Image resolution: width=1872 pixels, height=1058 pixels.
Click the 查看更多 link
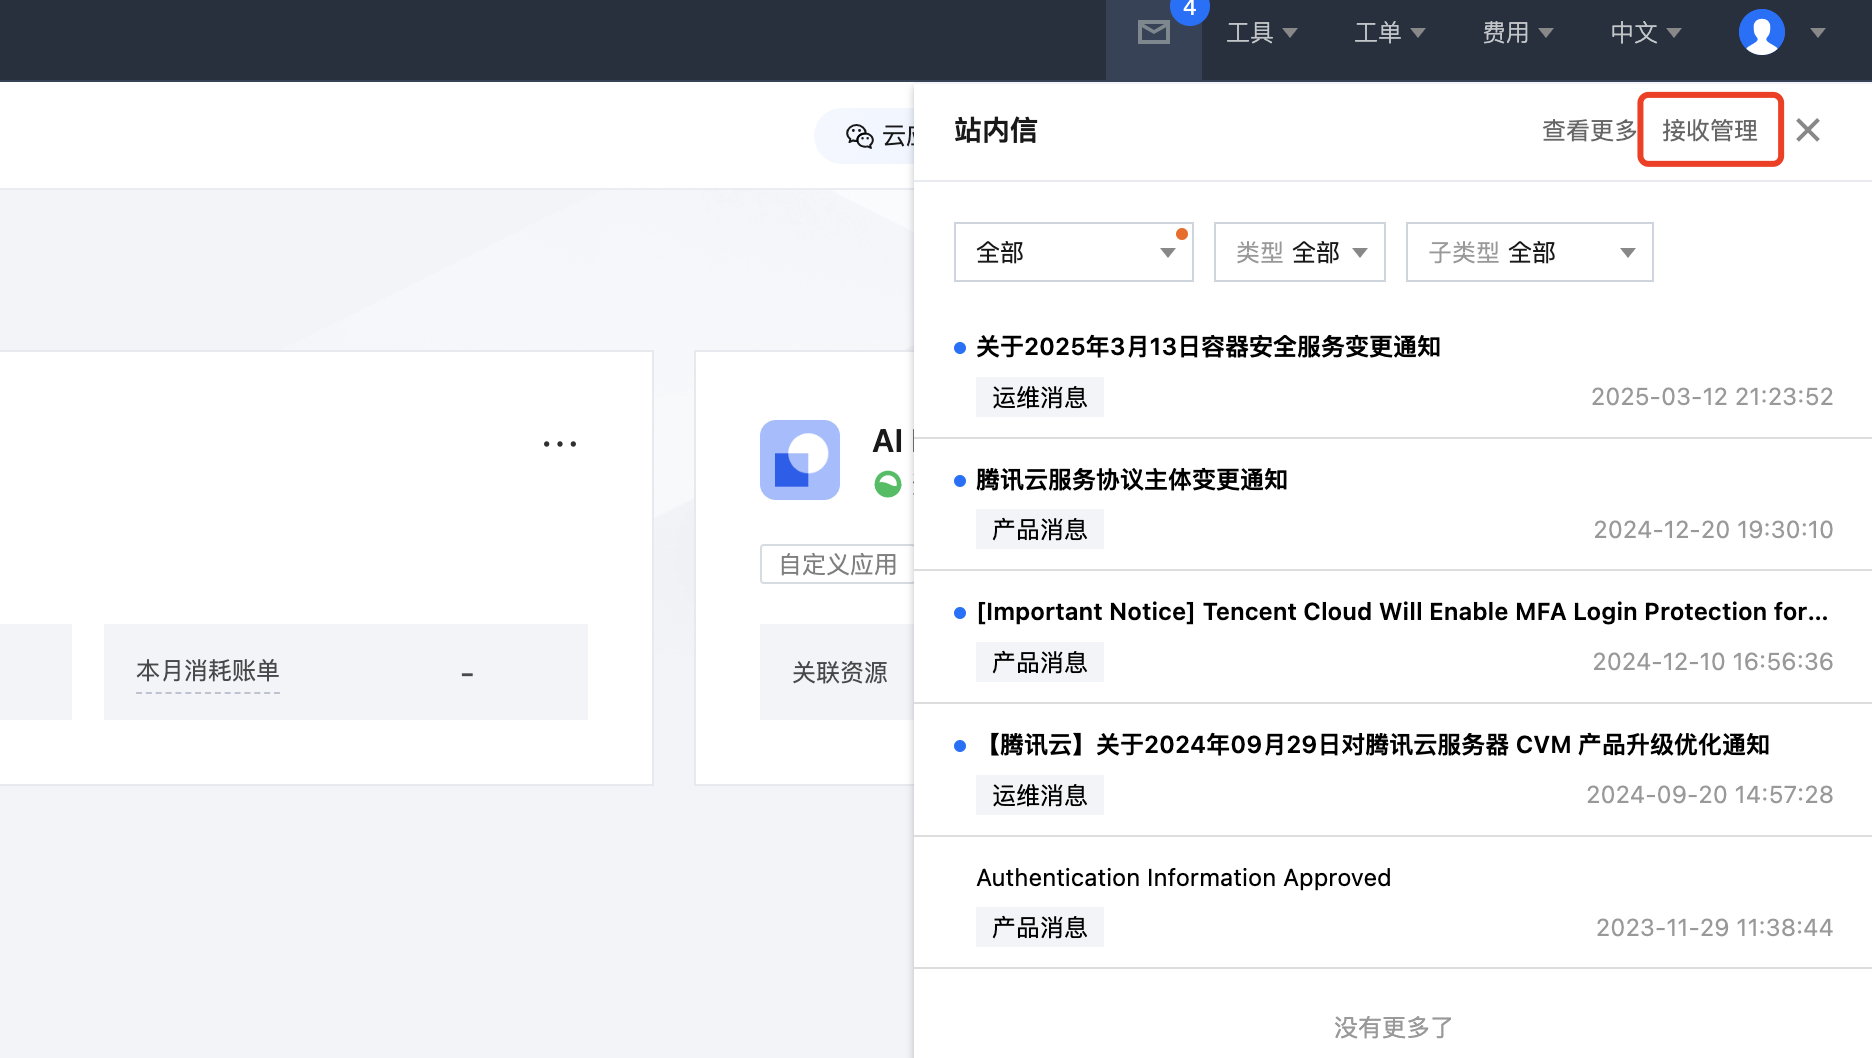(x=1589, y=131)
